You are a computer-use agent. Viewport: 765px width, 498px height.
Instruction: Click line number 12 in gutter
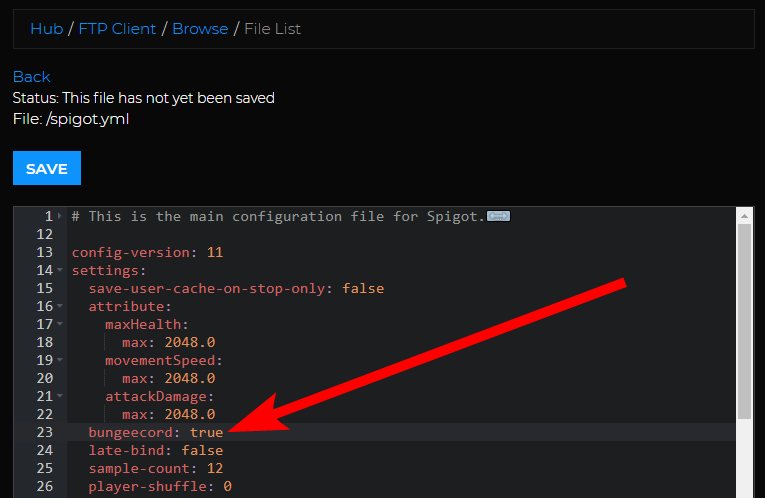click(x=44, y=234)
